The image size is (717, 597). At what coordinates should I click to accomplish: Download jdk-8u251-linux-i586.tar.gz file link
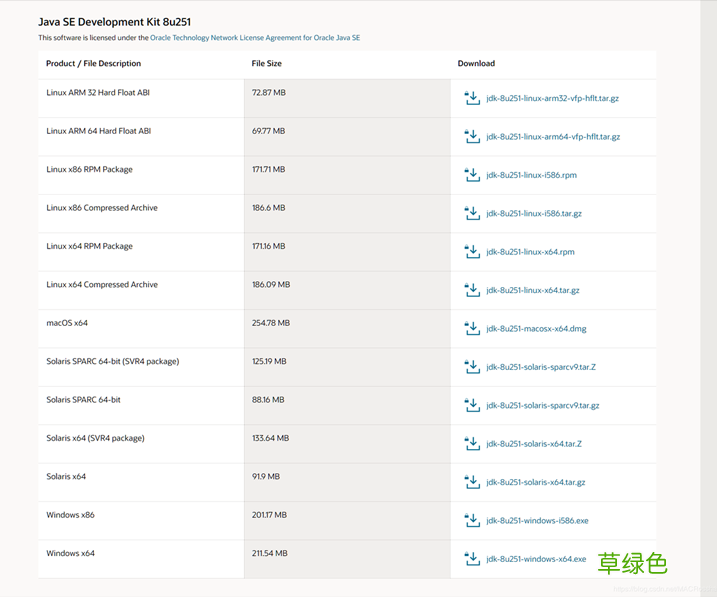click(534, 214)
